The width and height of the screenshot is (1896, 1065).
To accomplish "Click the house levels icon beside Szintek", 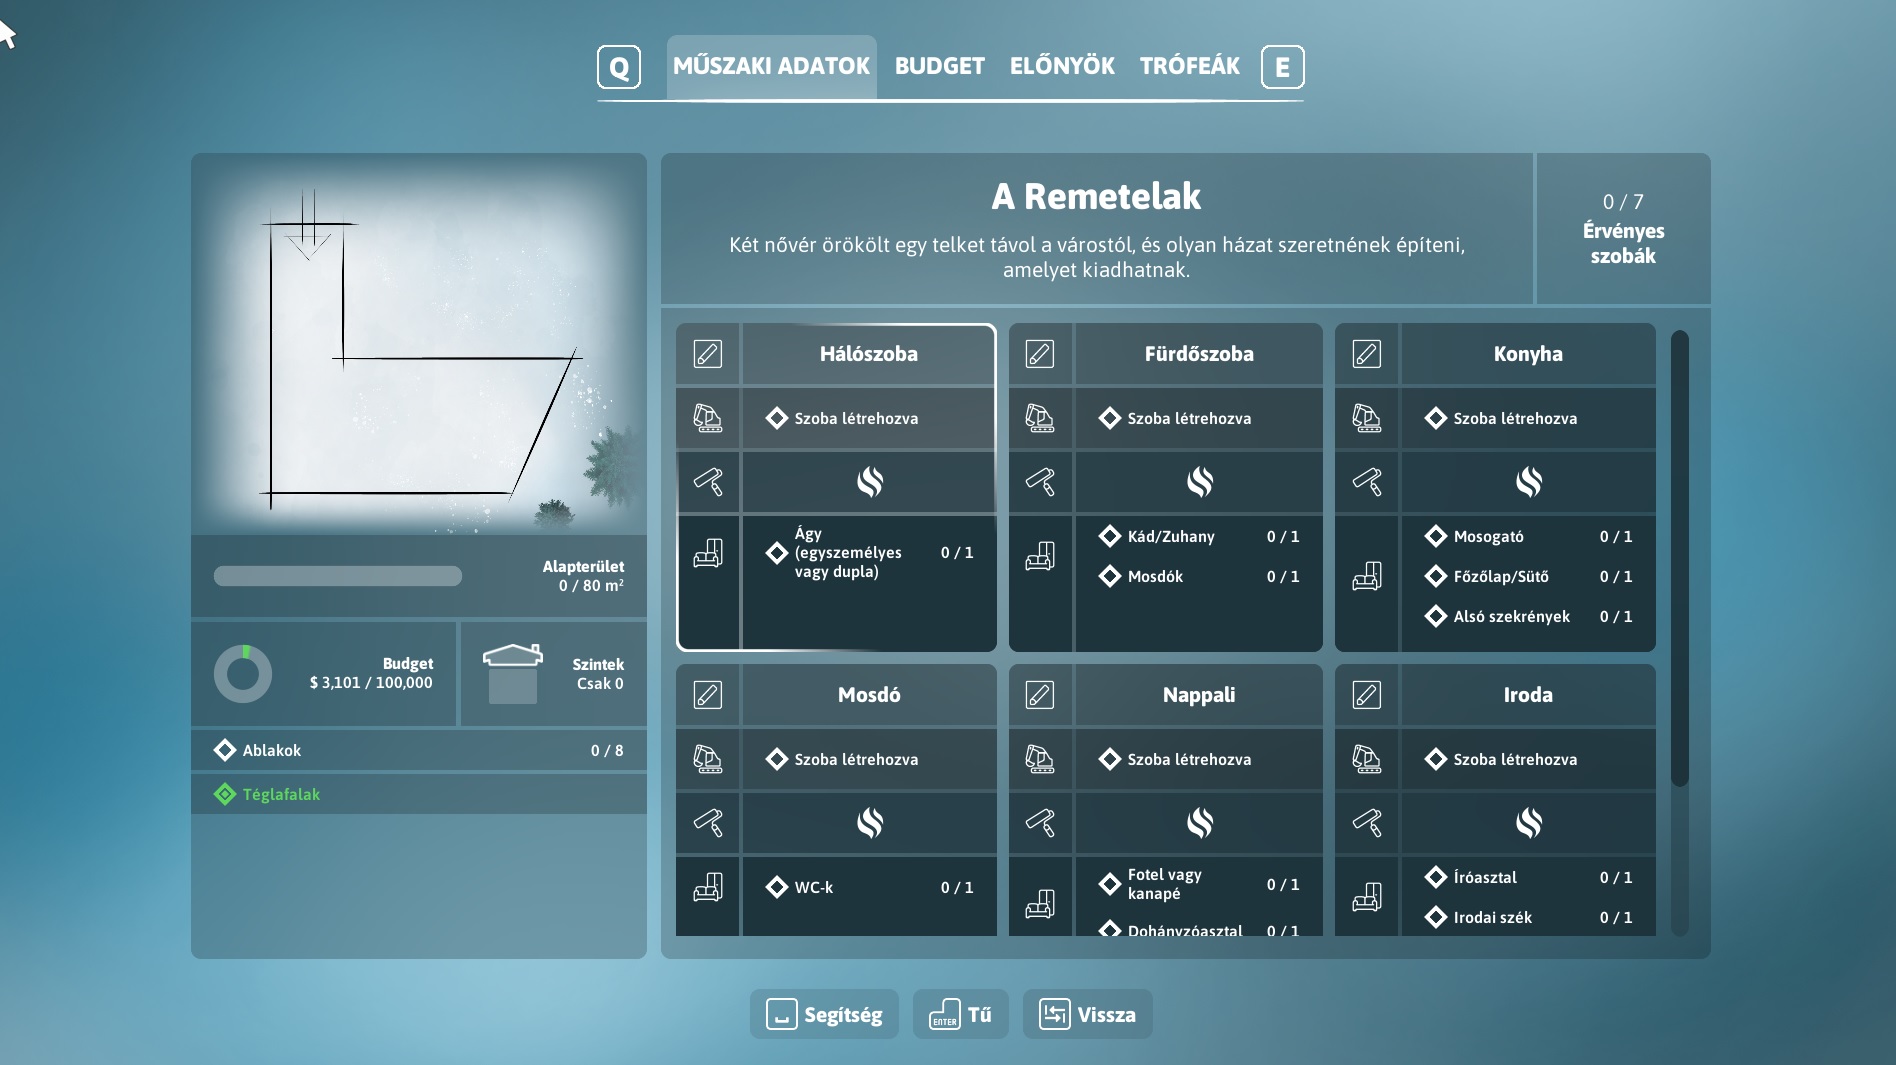I will tap(512, 673).
